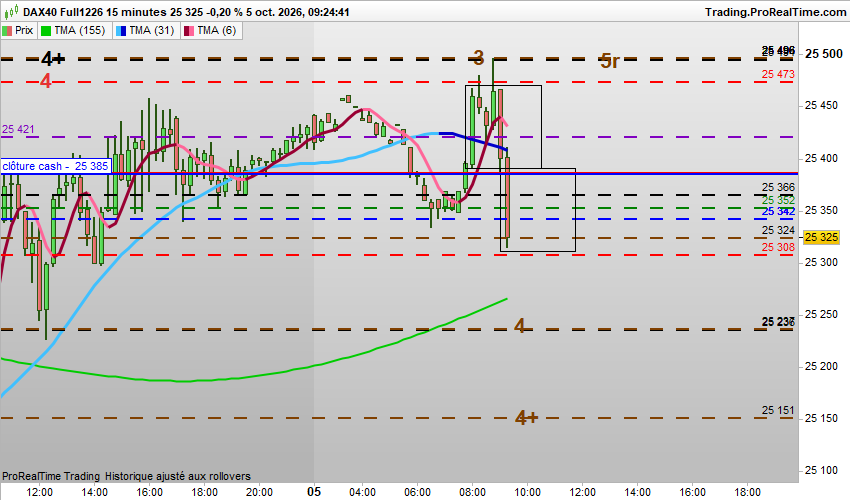Click the blue 25 342 level value
This screenshot has width=850, height=500.
pos(778,211)
